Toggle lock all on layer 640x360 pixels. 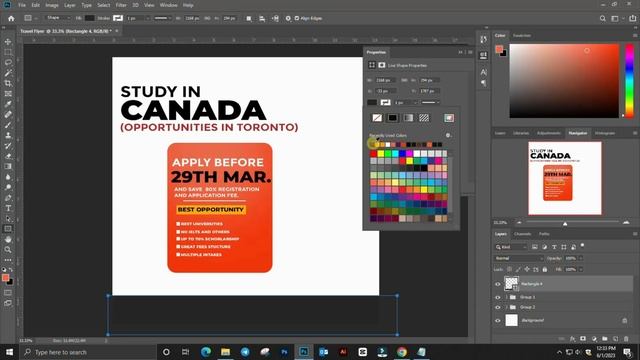544,269
